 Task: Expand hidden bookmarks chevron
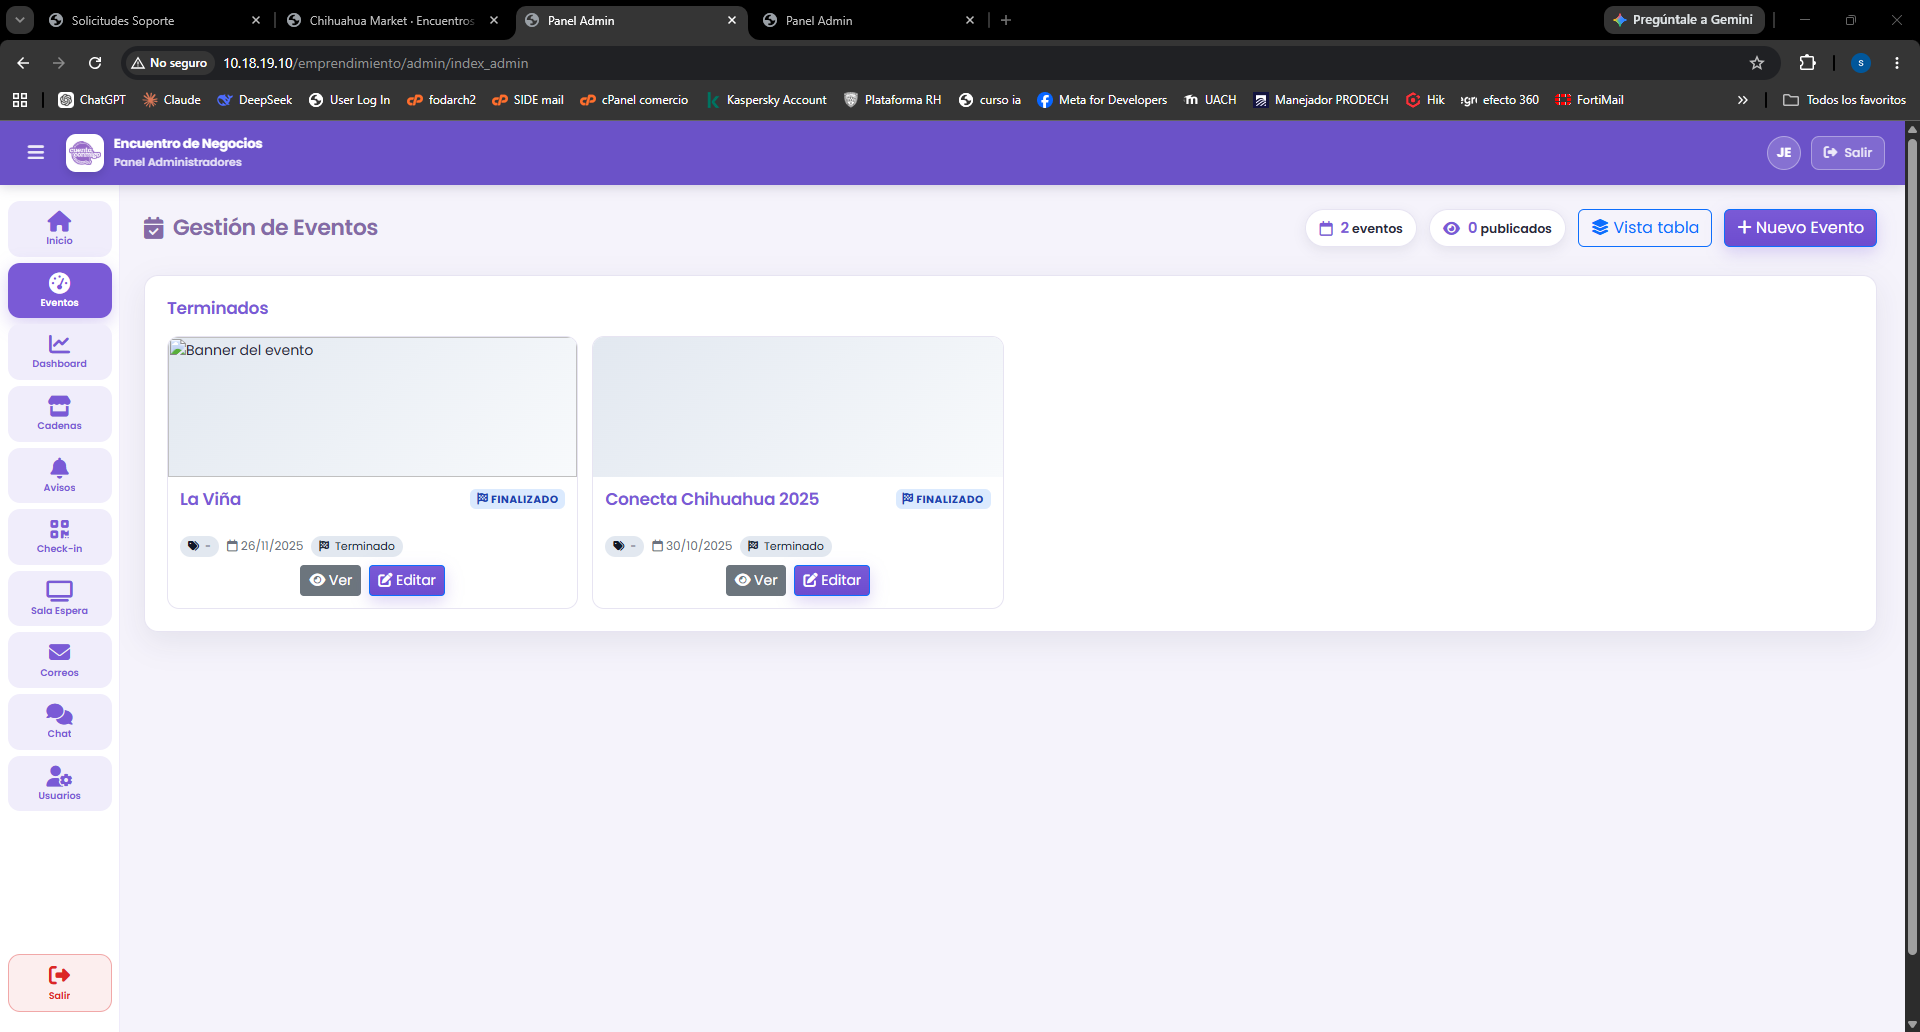[x=1743, y=100]
